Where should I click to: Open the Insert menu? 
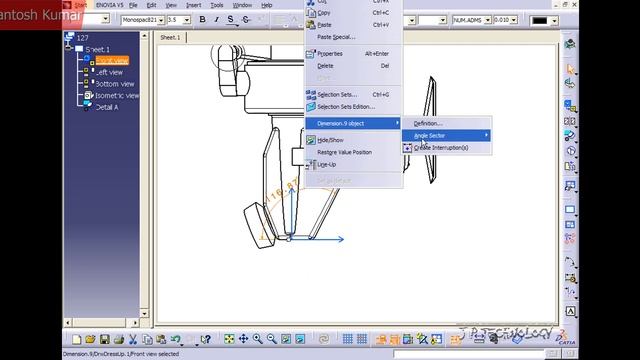[193, 5]
